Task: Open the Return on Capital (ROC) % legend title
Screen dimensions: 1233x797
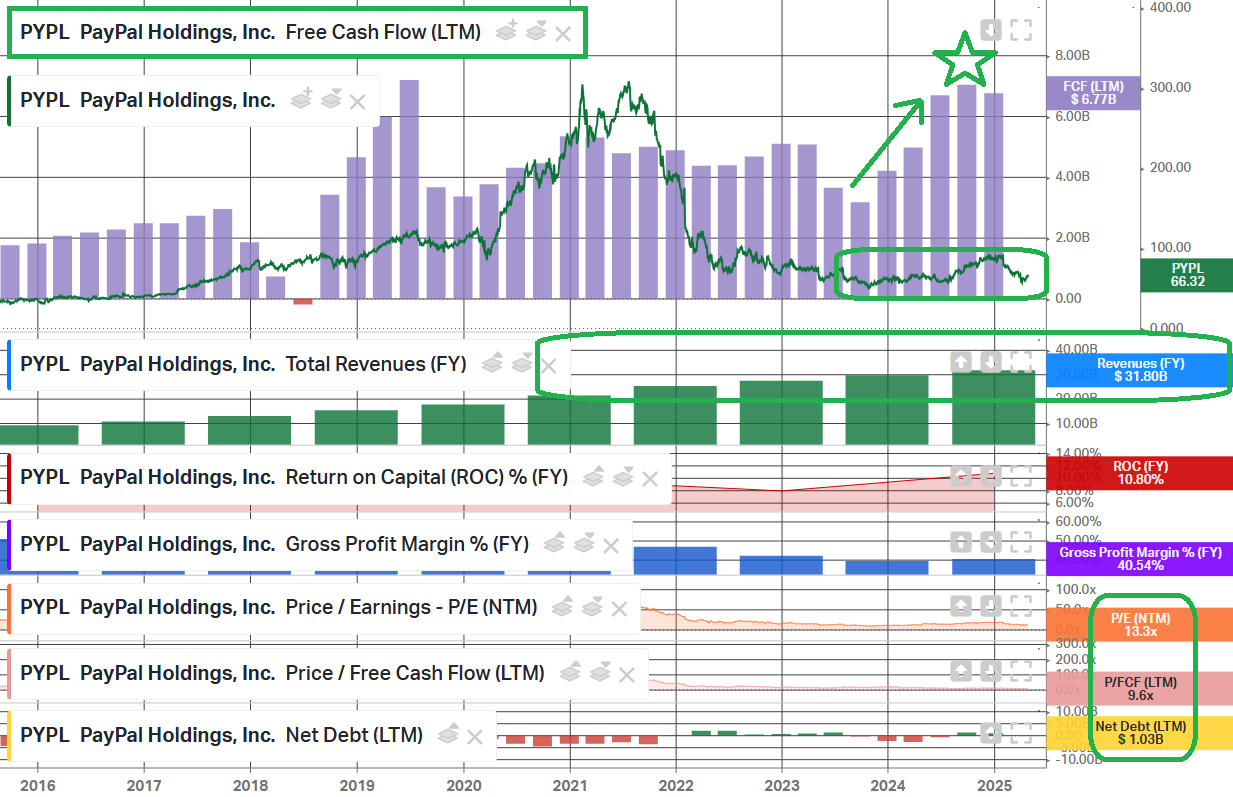Action: [x=294, y=477]
